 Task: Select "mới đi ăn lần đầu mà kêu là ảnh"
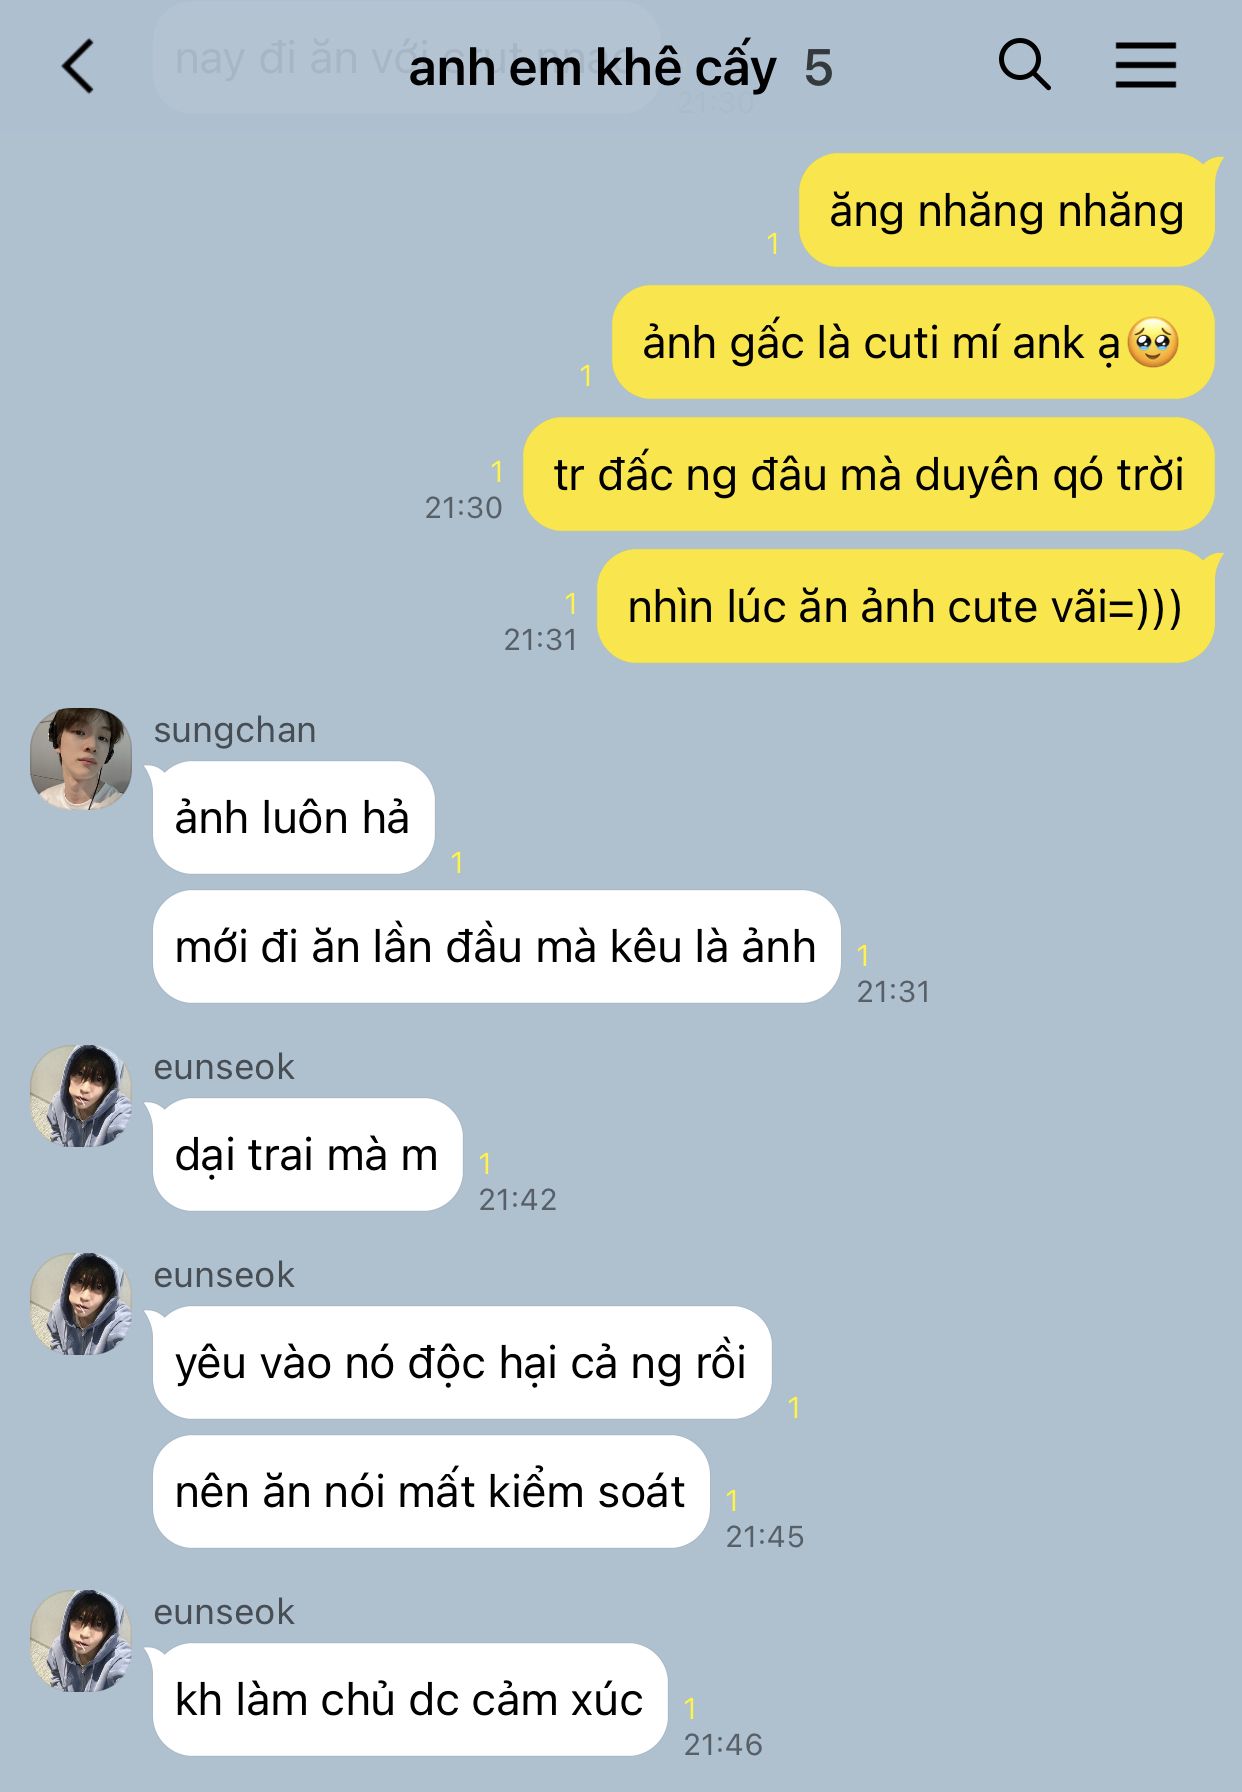pos(496,947)
